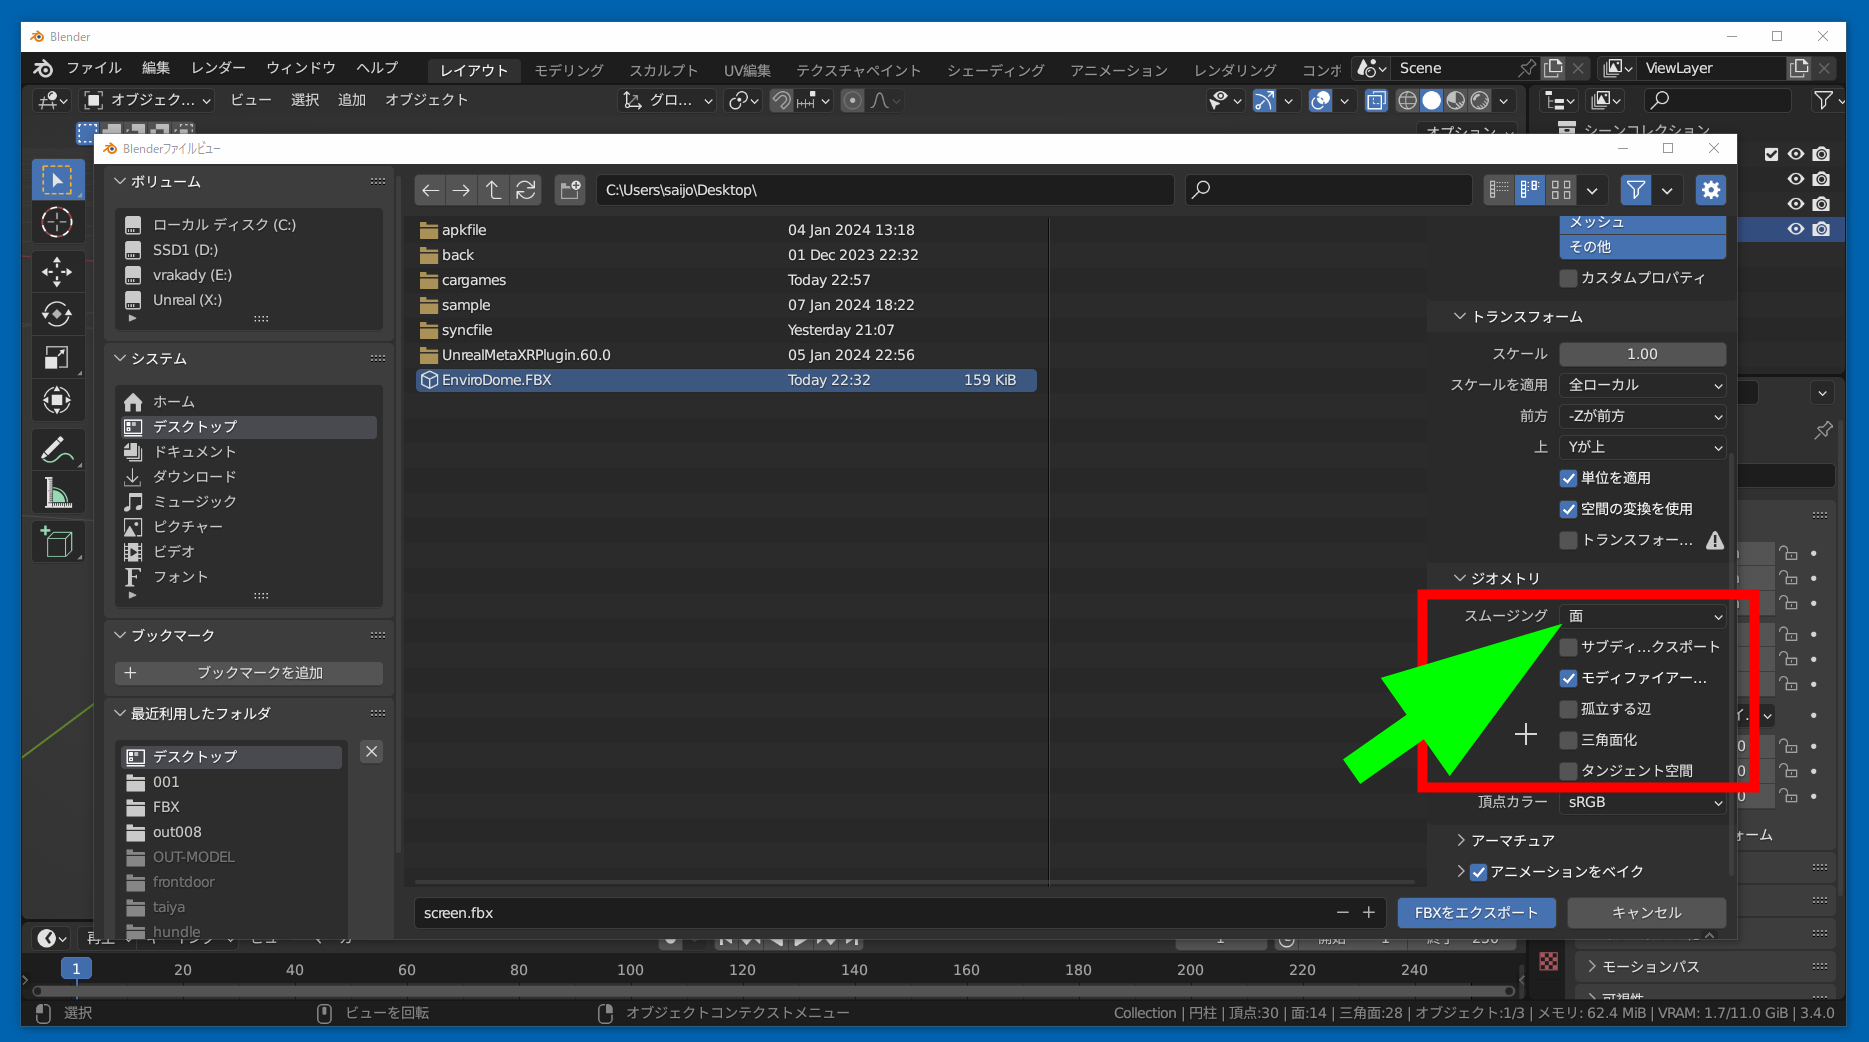Click the file browser refresh icon

click(x=526, y=190)
